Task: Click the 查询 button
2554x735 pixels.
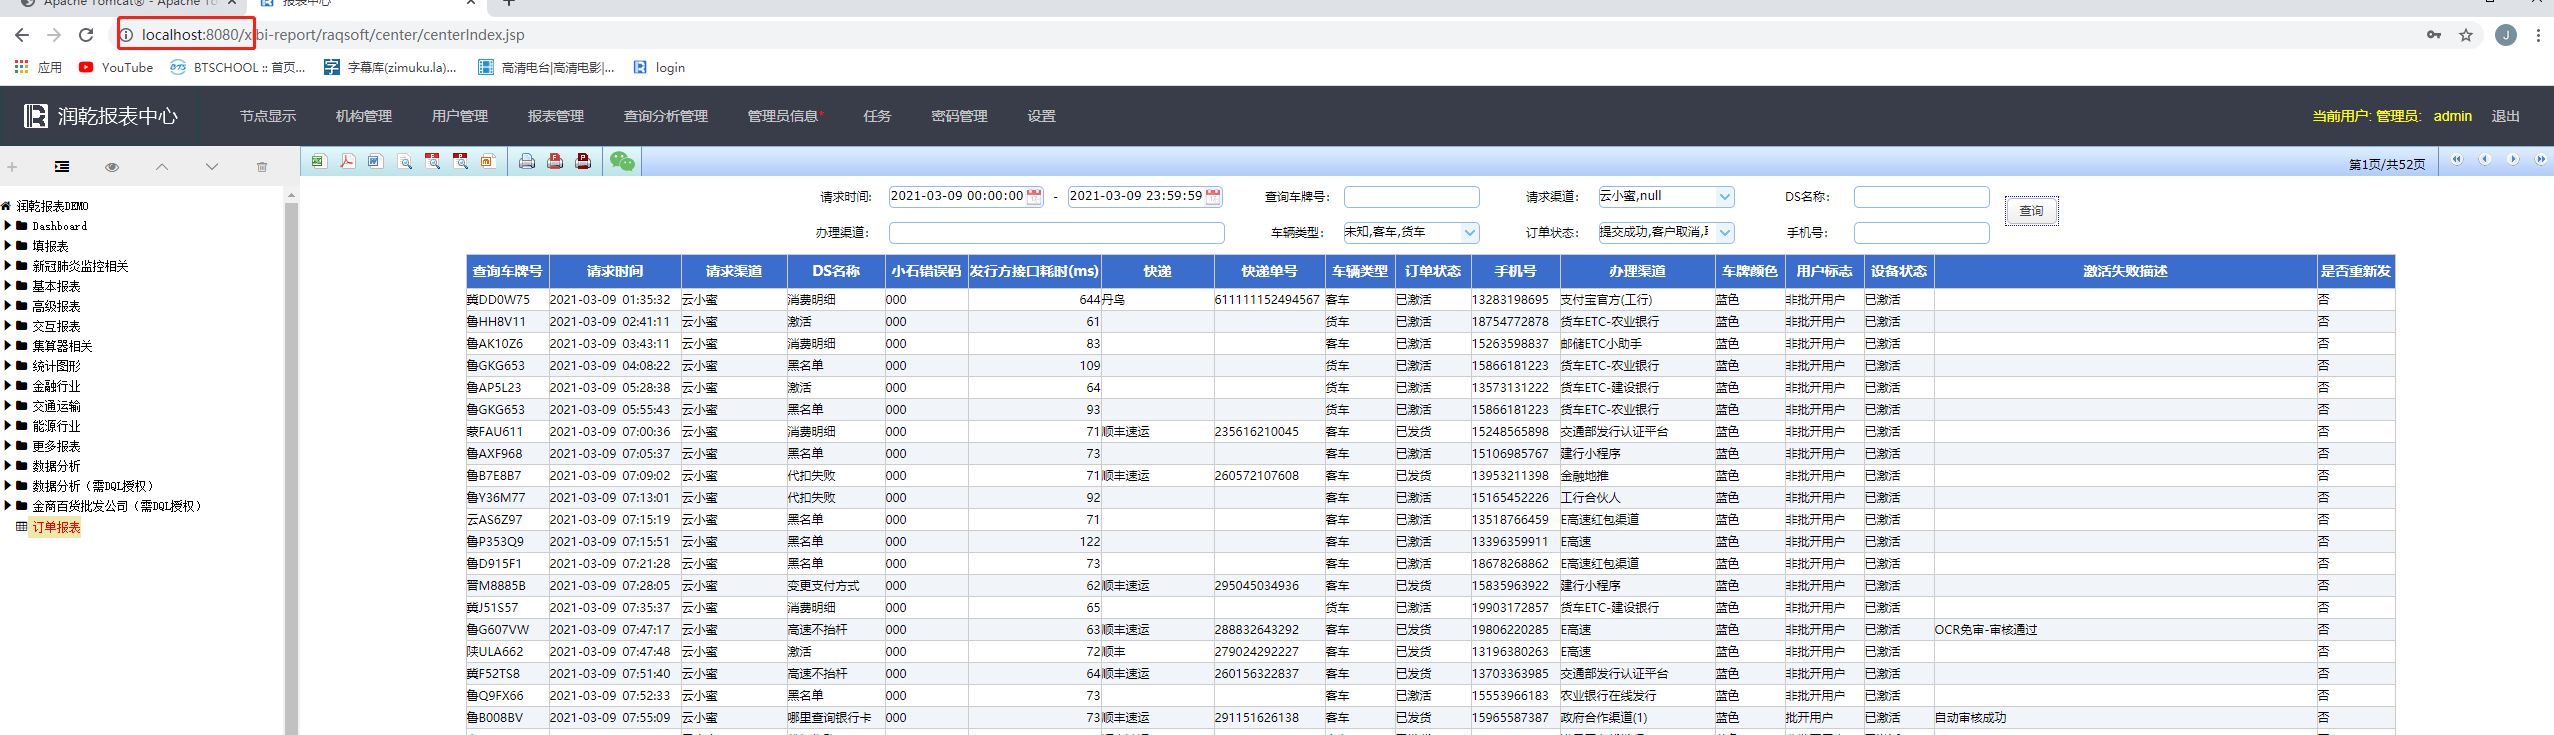Action: (2031, 211)
